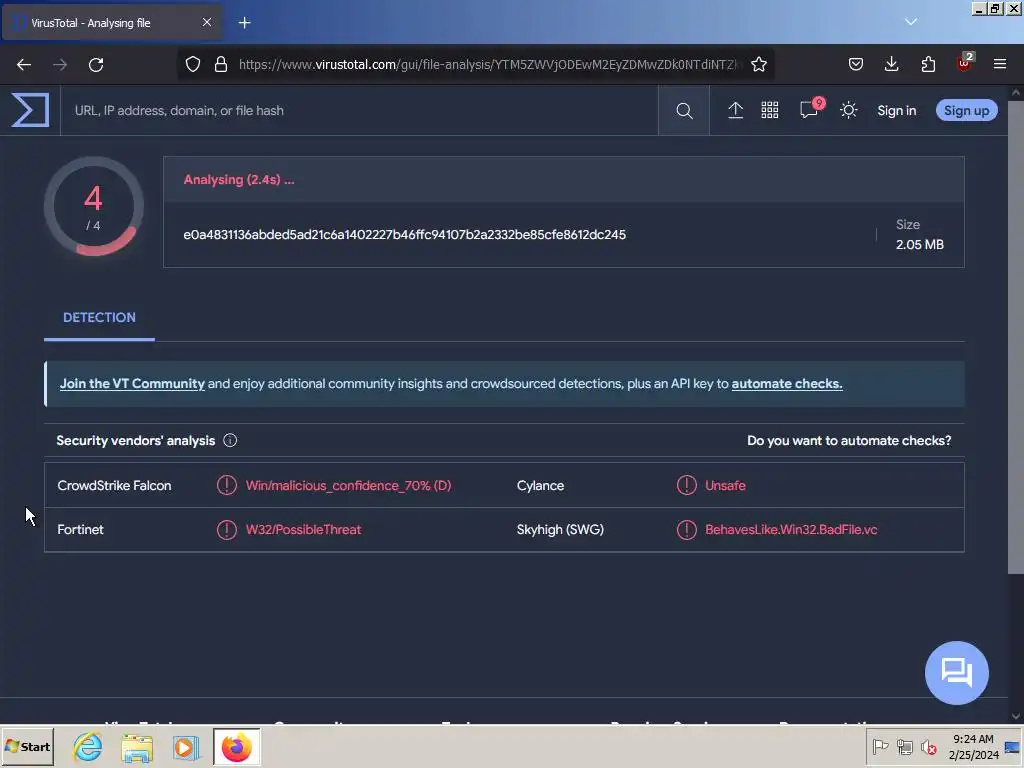Image resolution: width=1024 pixels, height=768 pixels.
Task: Open media player taskbar icon
Action: pos(185,747)
